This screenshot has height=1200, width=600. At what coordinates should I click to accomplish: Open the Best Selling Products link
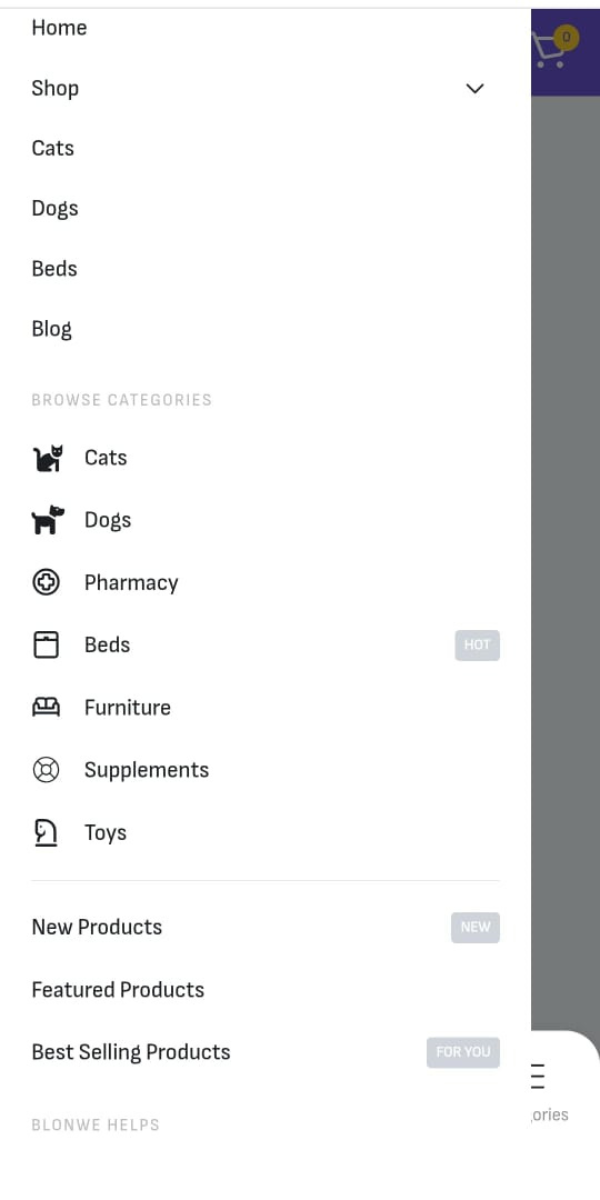131,1052
